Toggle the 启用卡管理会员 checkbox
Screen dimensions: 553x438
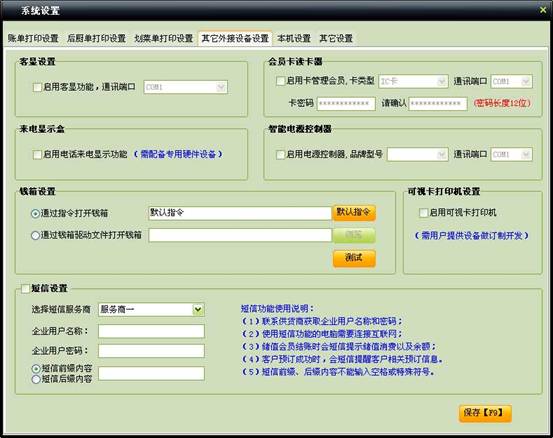click(x=280, y=81)
